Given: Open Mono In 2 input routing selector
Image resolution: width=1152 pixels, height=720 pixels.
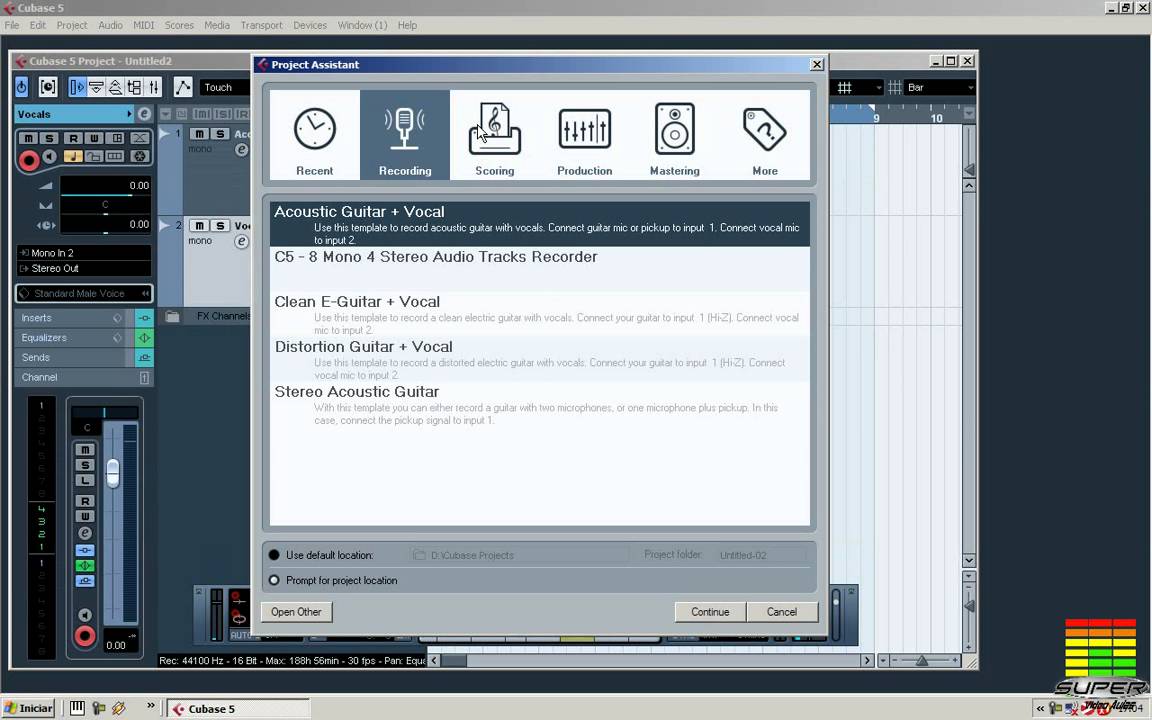Looking at the screenshot, I should pos(84,253).
